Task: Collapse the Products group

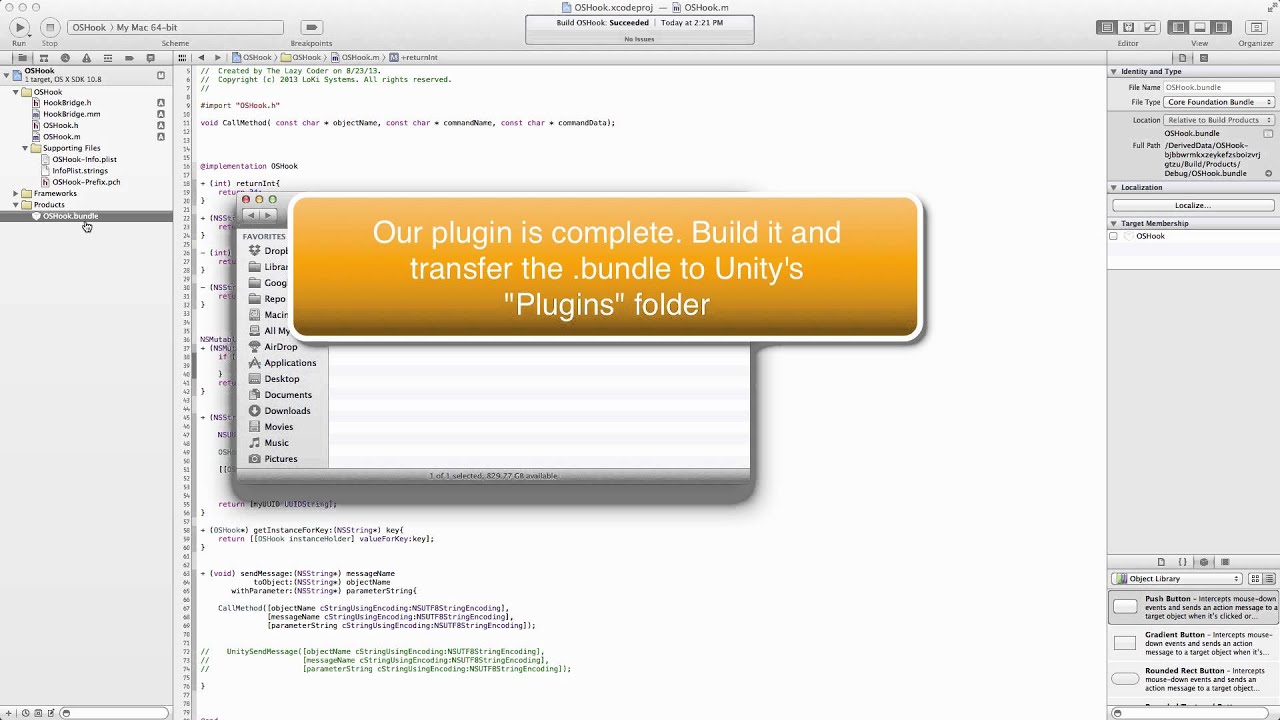Action: point(15,204)
